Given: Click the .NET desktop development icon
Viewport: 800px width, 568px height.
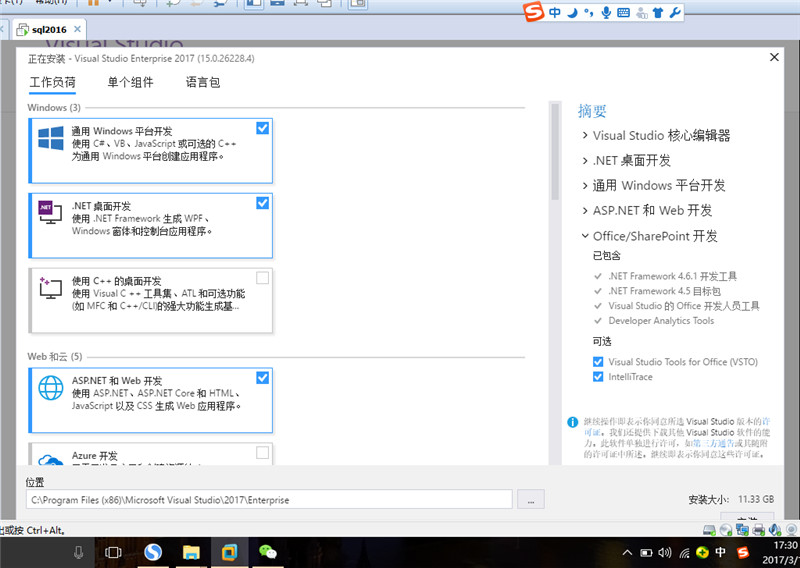Looking at the screenshot, I should tap(51, 212).
